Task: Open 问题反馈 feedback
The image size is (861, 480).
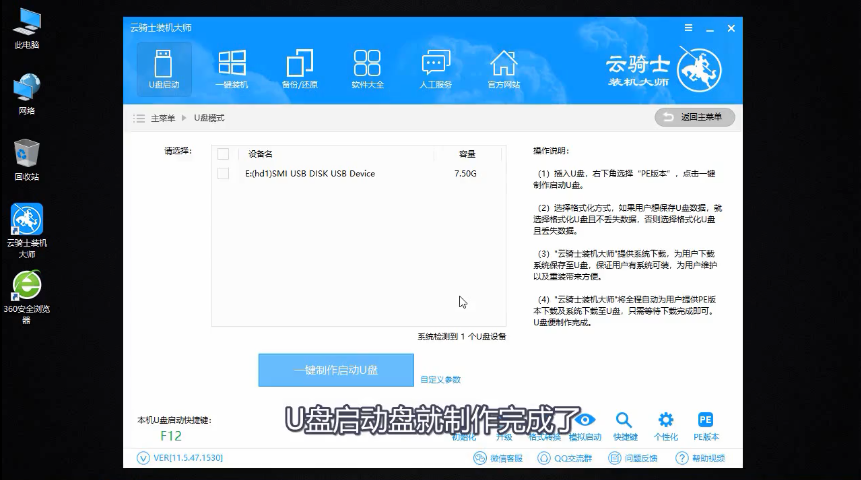Action: (633, 458)
